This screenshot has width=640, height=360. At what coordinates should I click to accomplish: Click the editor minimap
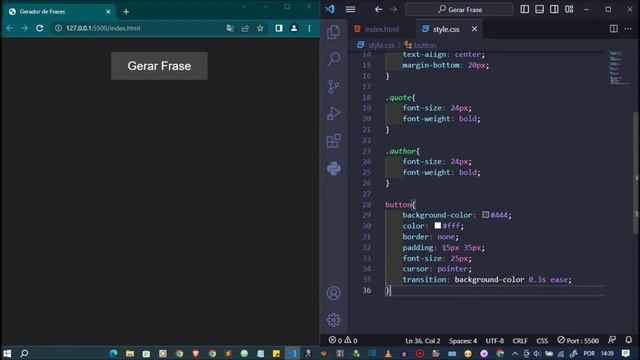click(618, 67)
